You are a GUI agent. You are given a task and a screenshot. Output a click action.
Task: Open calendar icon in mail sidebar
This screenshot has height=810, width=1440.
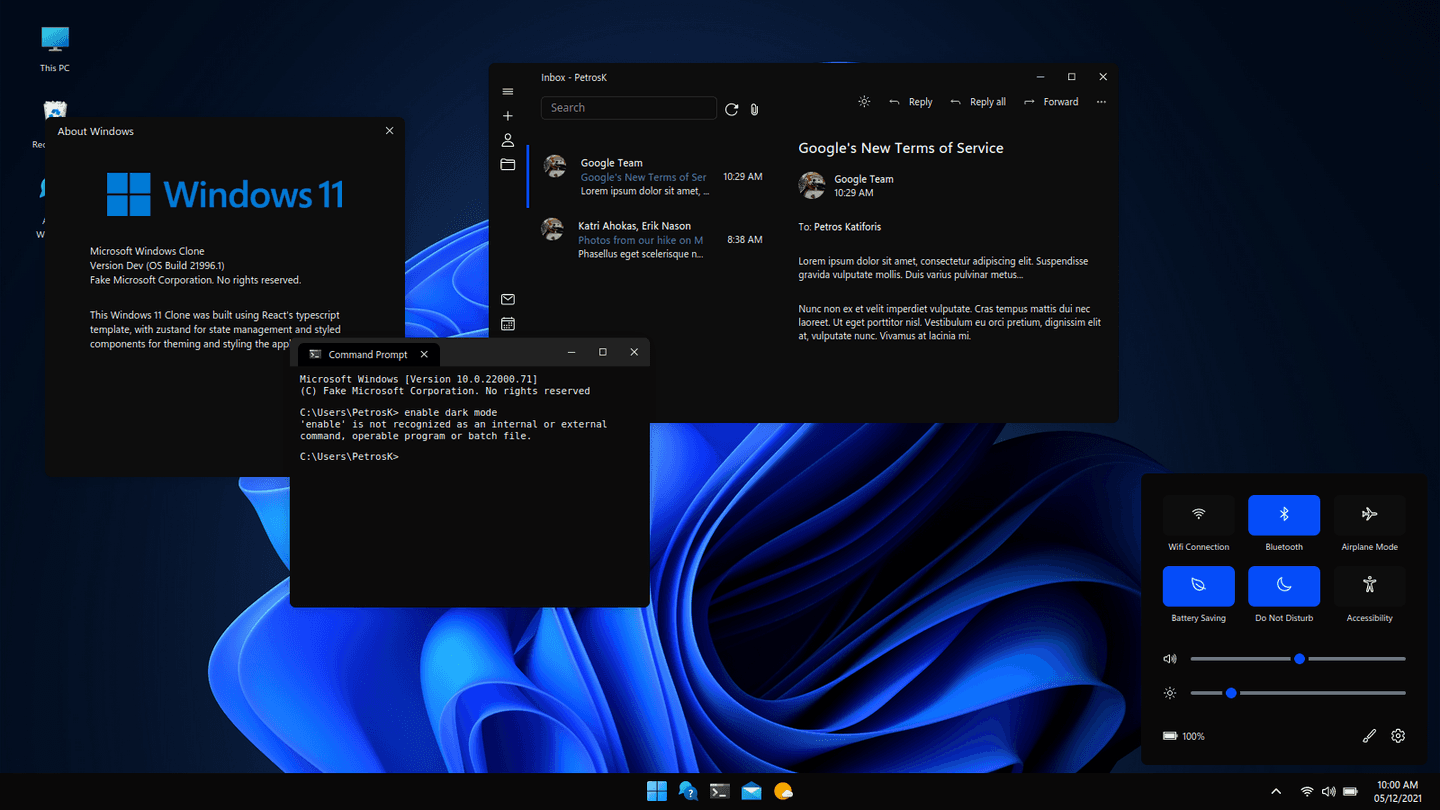pyautogui.click(x=508, y=323)
